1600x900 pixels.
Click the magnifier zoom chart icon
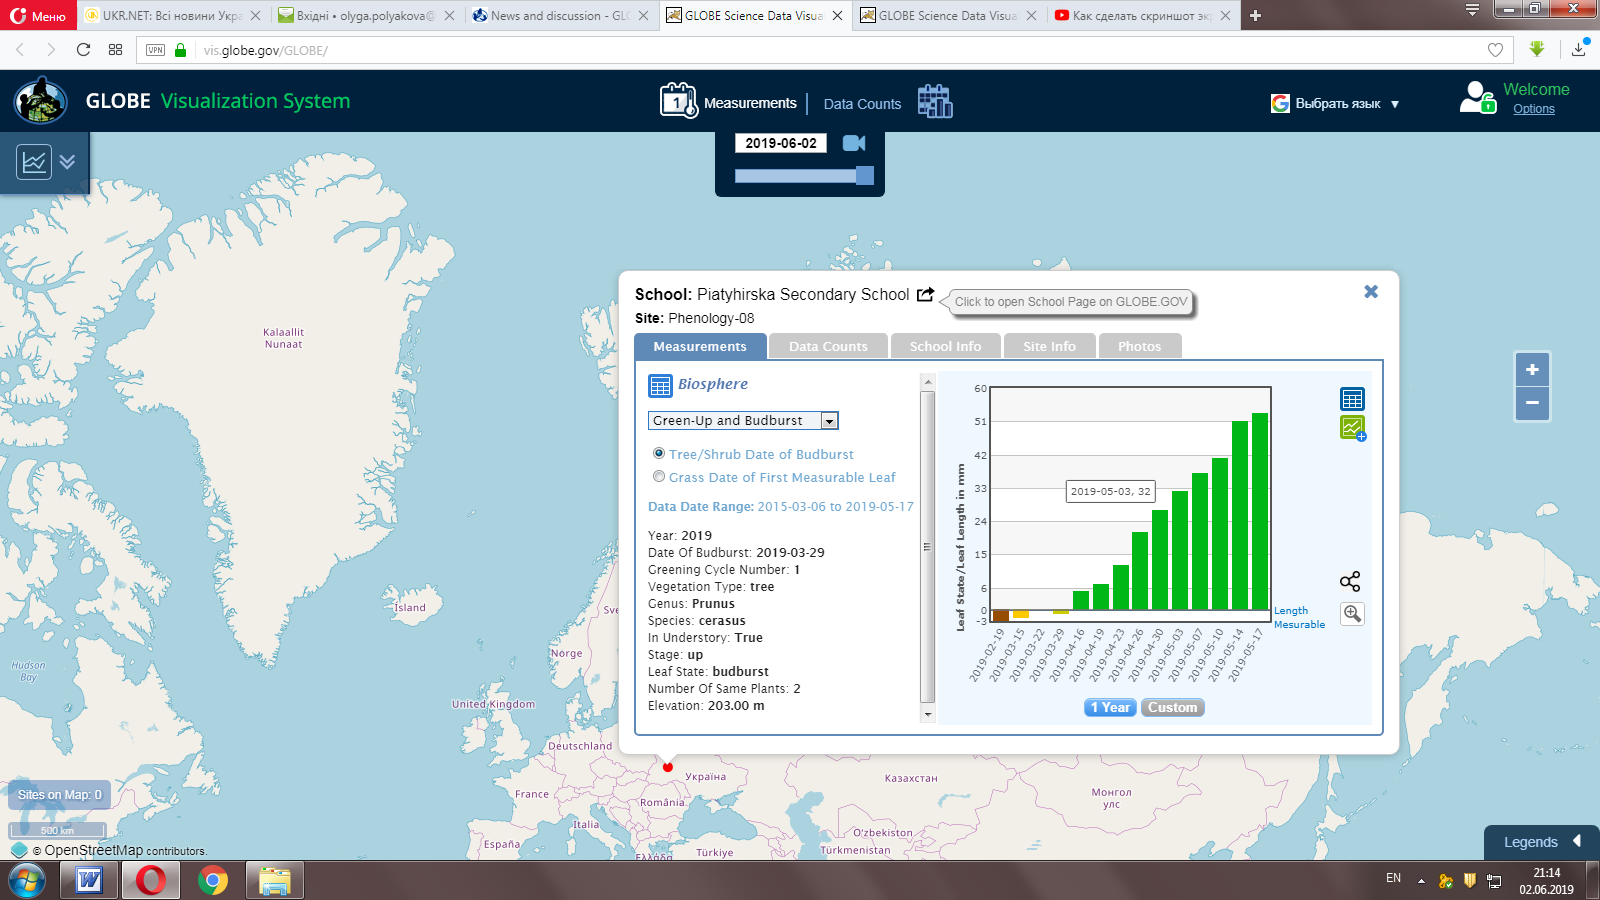pos(1352,614)
